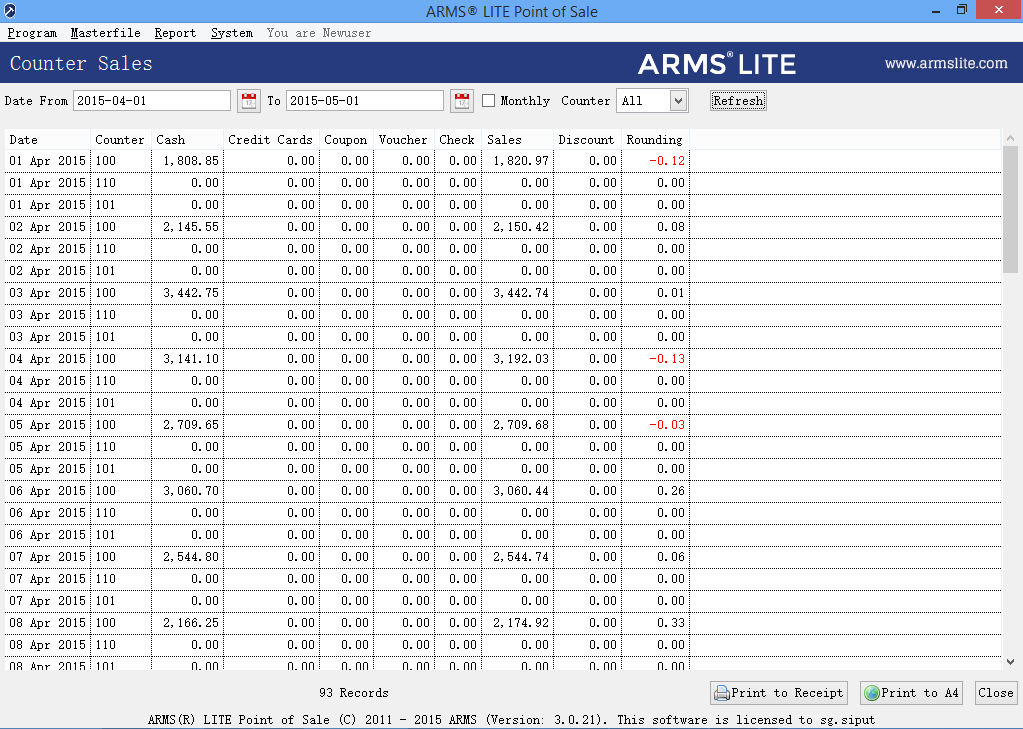
Task: Click the 93 Records status text
Action: [x=354, y=692]
